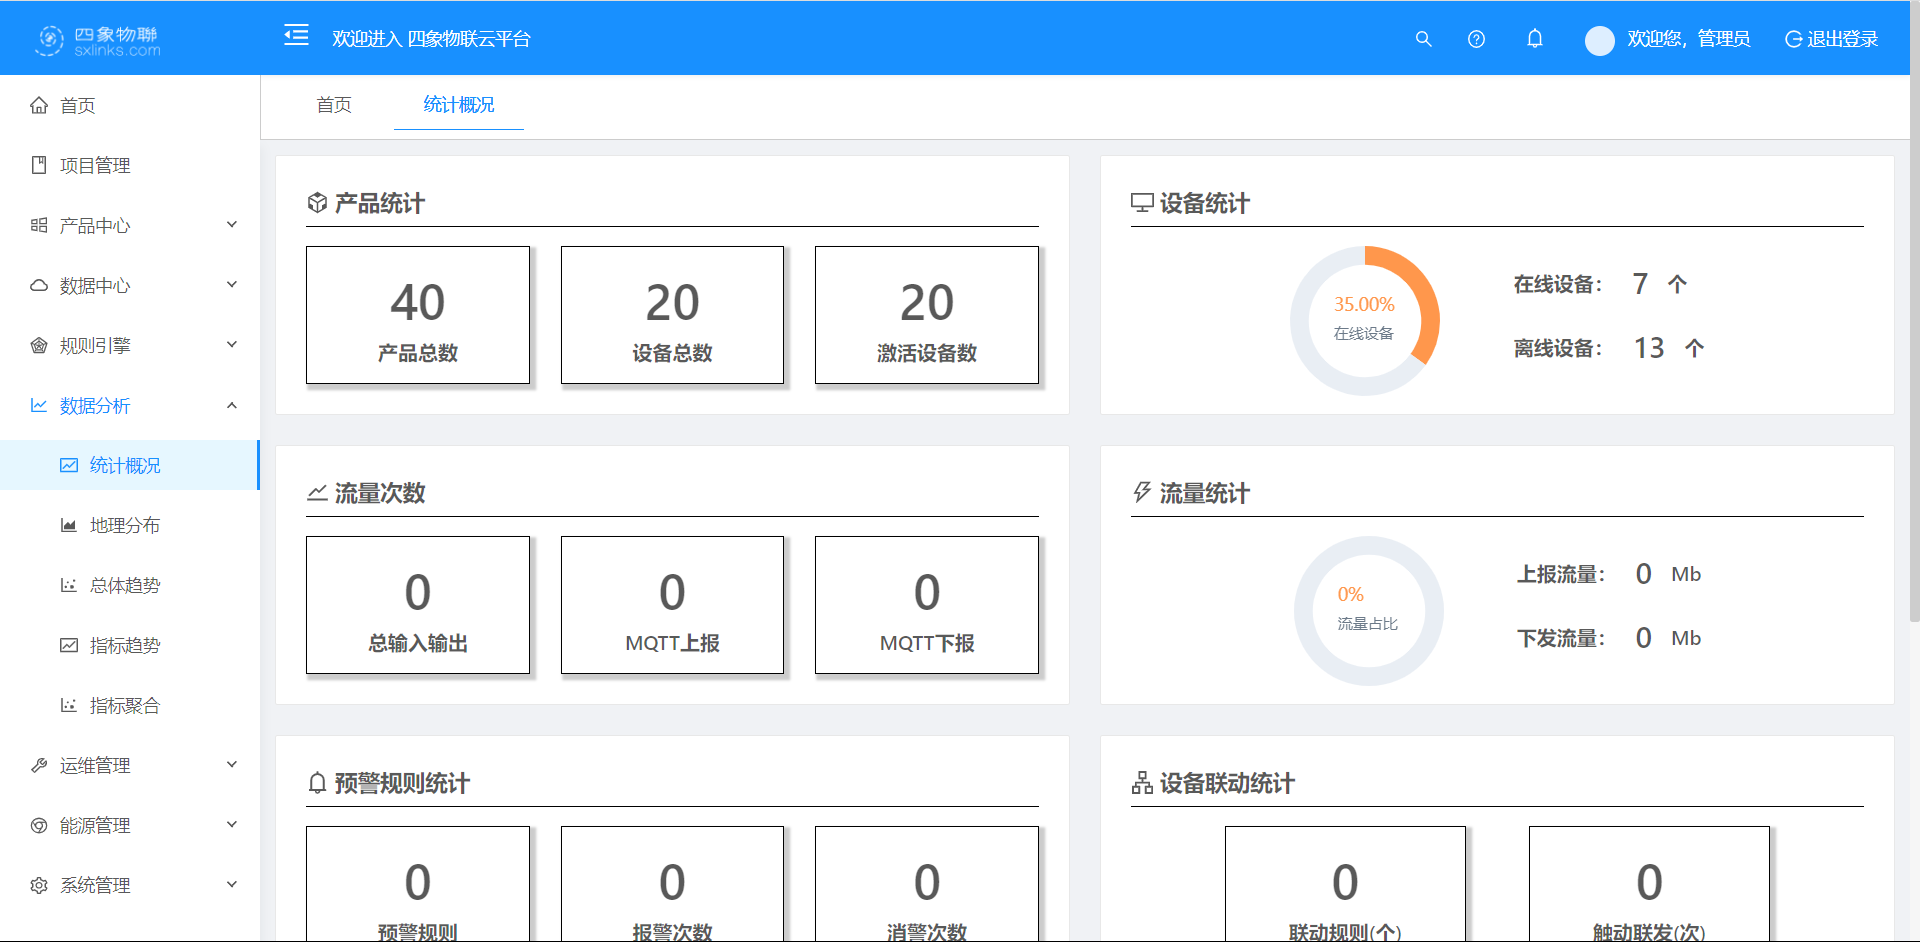Select the 统计概况 tab

coord(458,105)
